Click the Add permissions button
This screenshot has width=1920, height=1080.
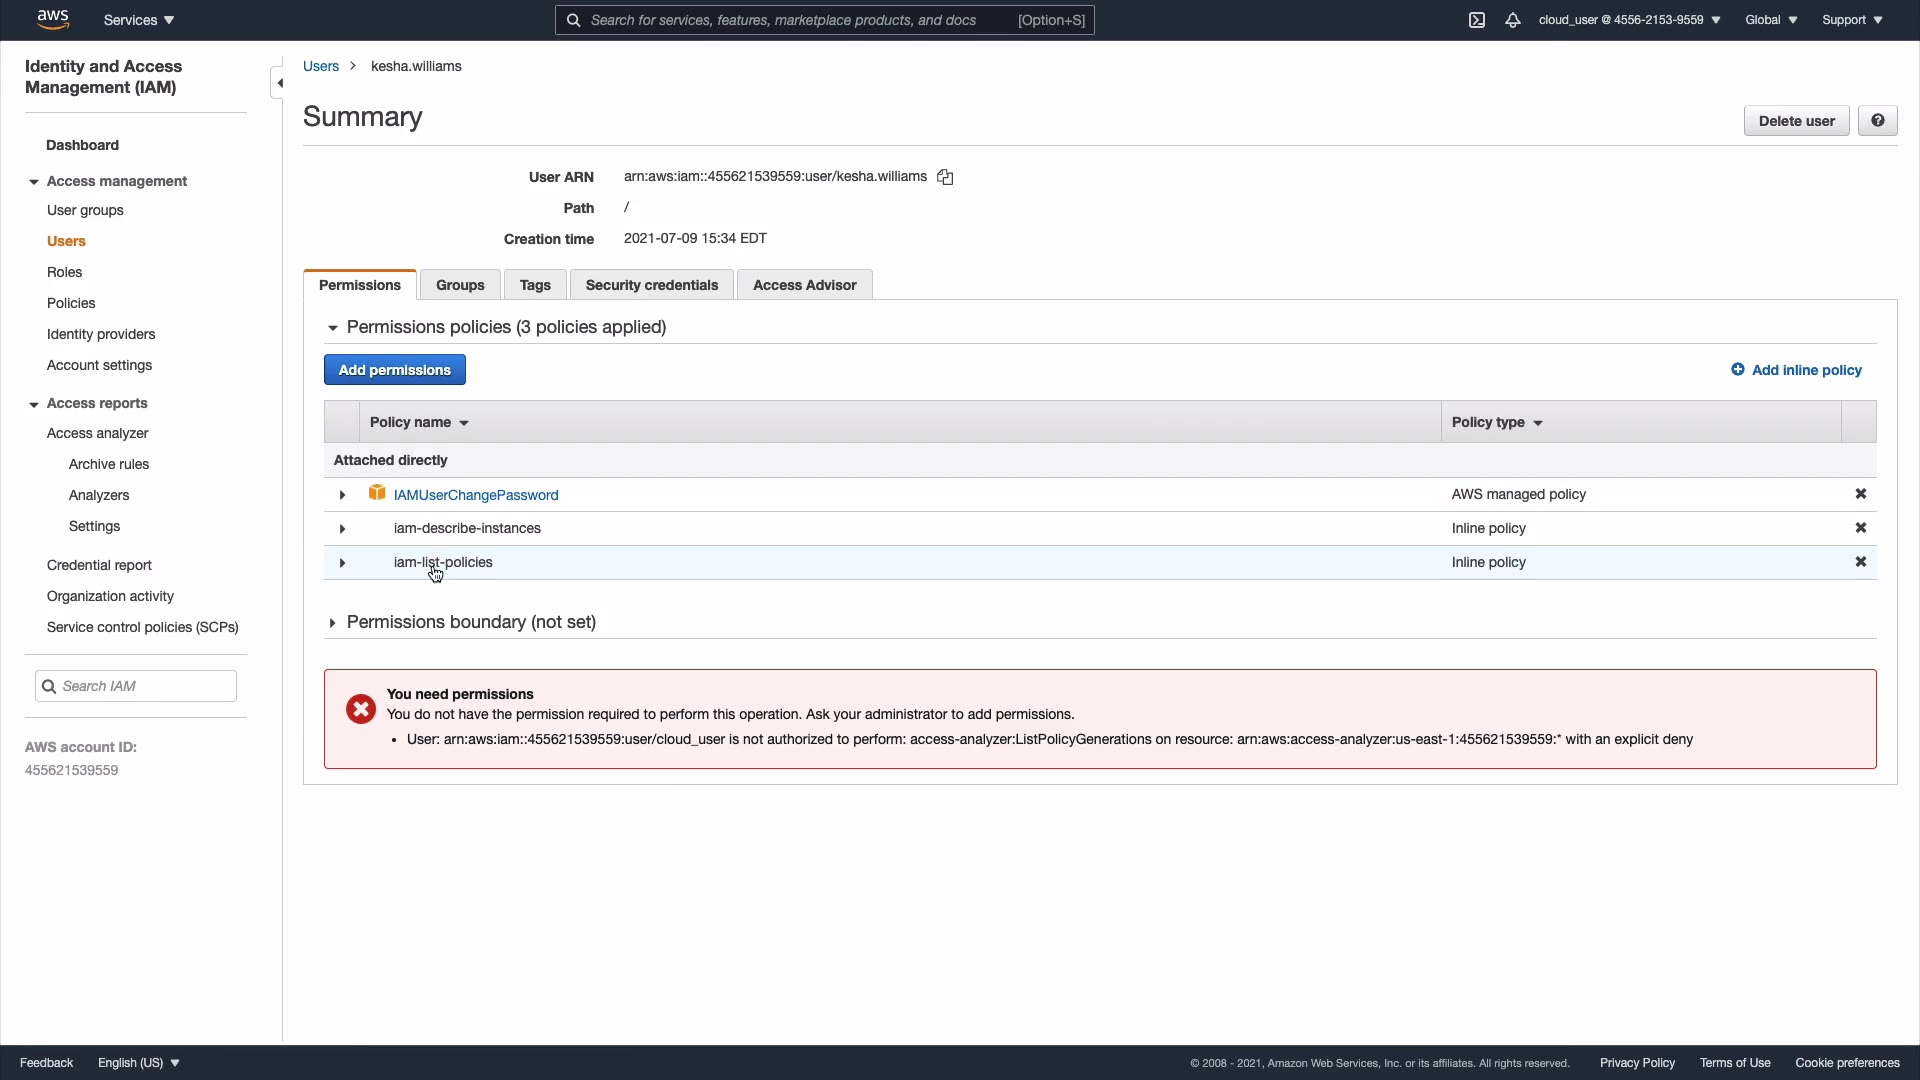tap(394, 370)
